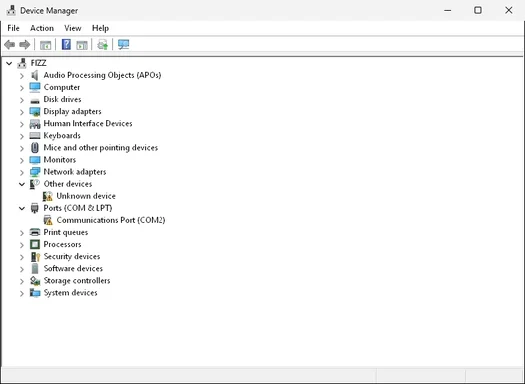Screen dimensions: 525x384
Task: Click the Device Manager title bar icon
Action: (x=11, y=10)
